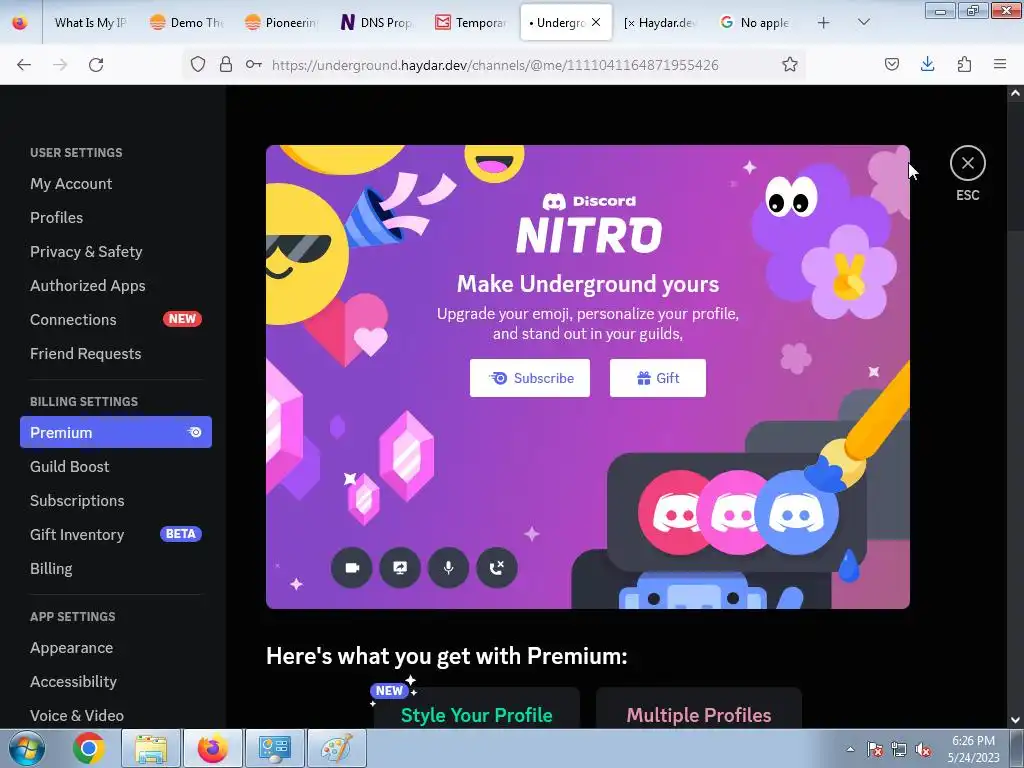Expand the list all tabs chevron
1024x768 pixels.
pyautogui.click(x=863, y=23)
